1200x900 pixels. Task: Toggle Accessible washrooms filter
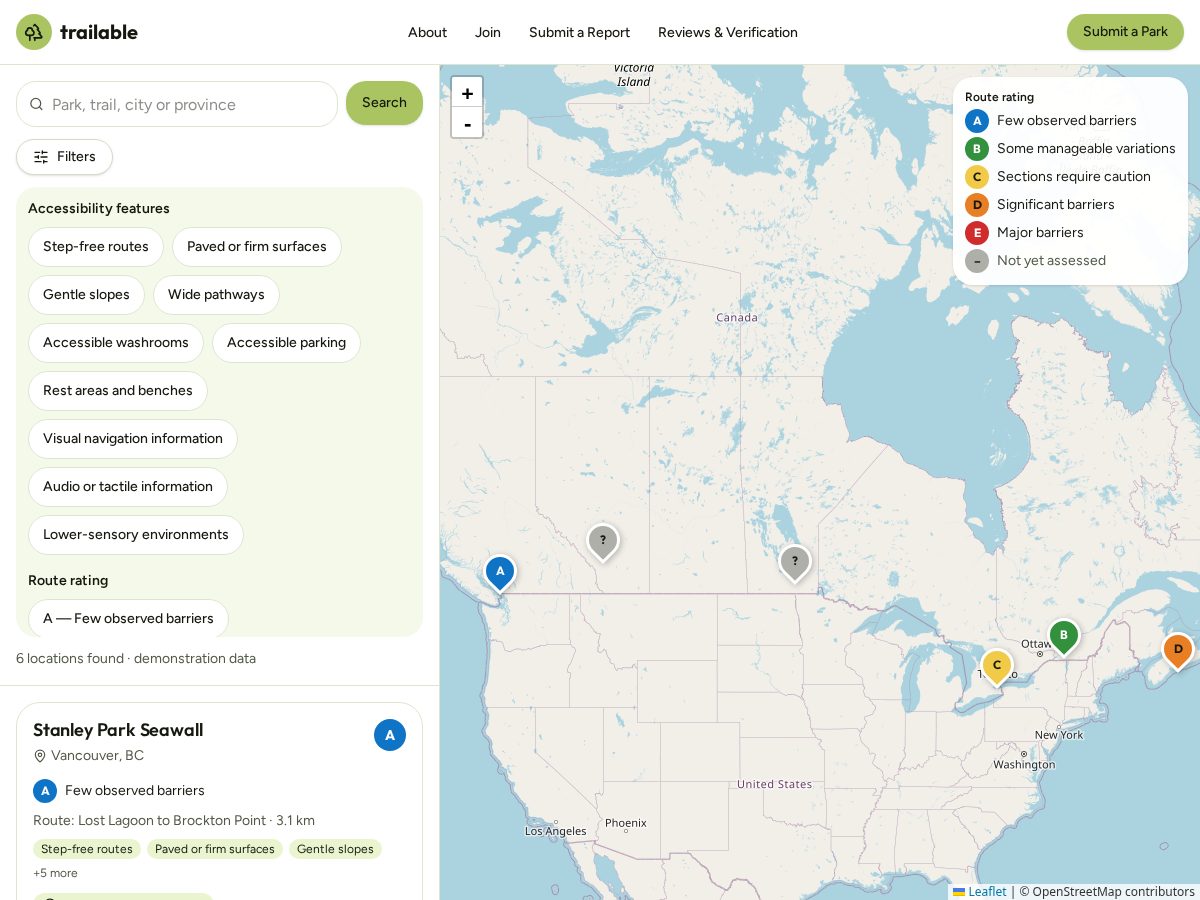click(116, 343)
